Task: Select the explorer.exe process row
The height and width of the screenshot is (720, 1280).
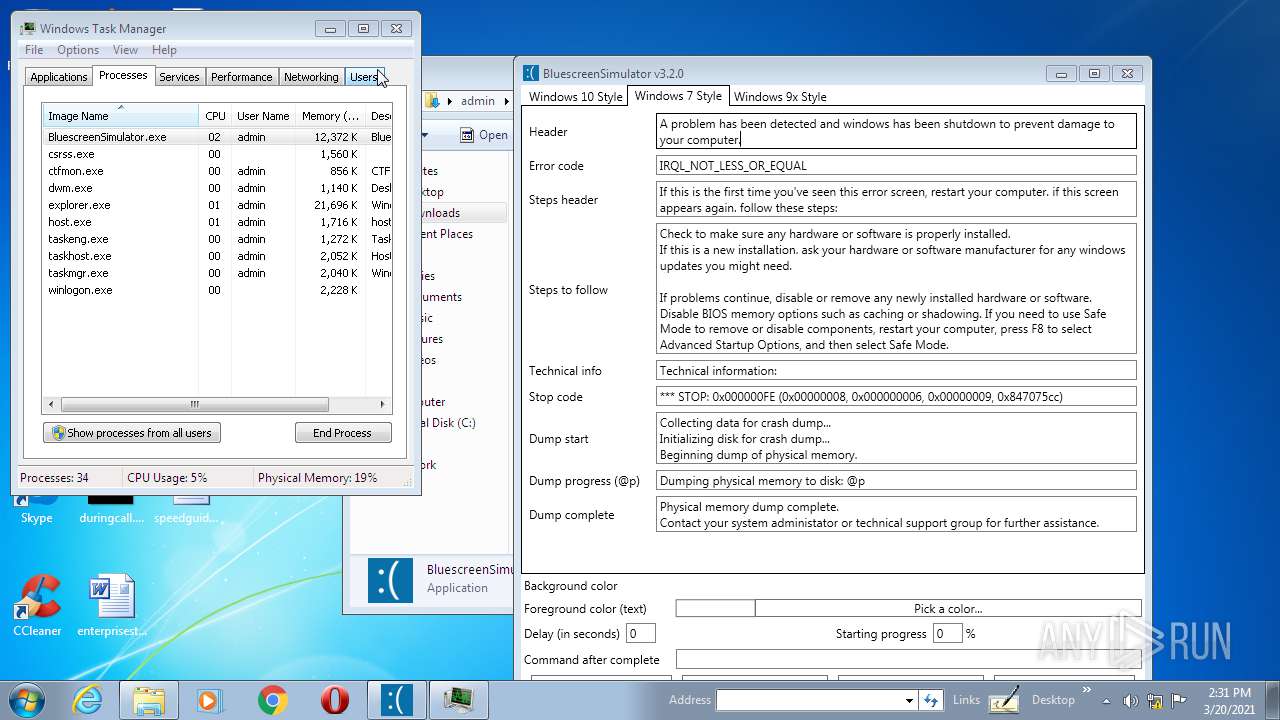Action: 217,205
